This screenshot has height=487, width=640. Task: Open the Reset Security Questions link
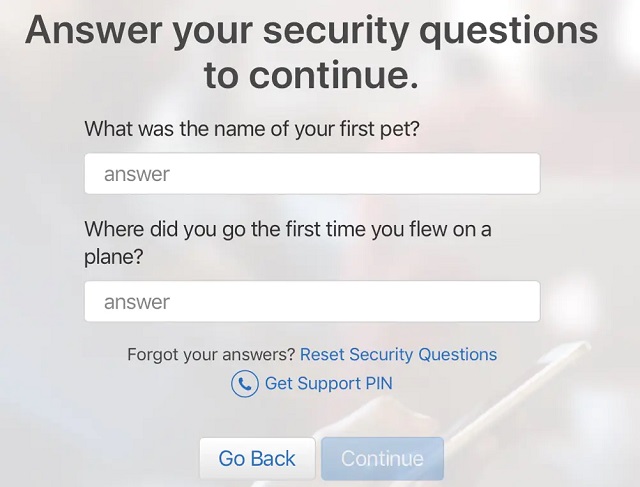click(x=398, y=354)
